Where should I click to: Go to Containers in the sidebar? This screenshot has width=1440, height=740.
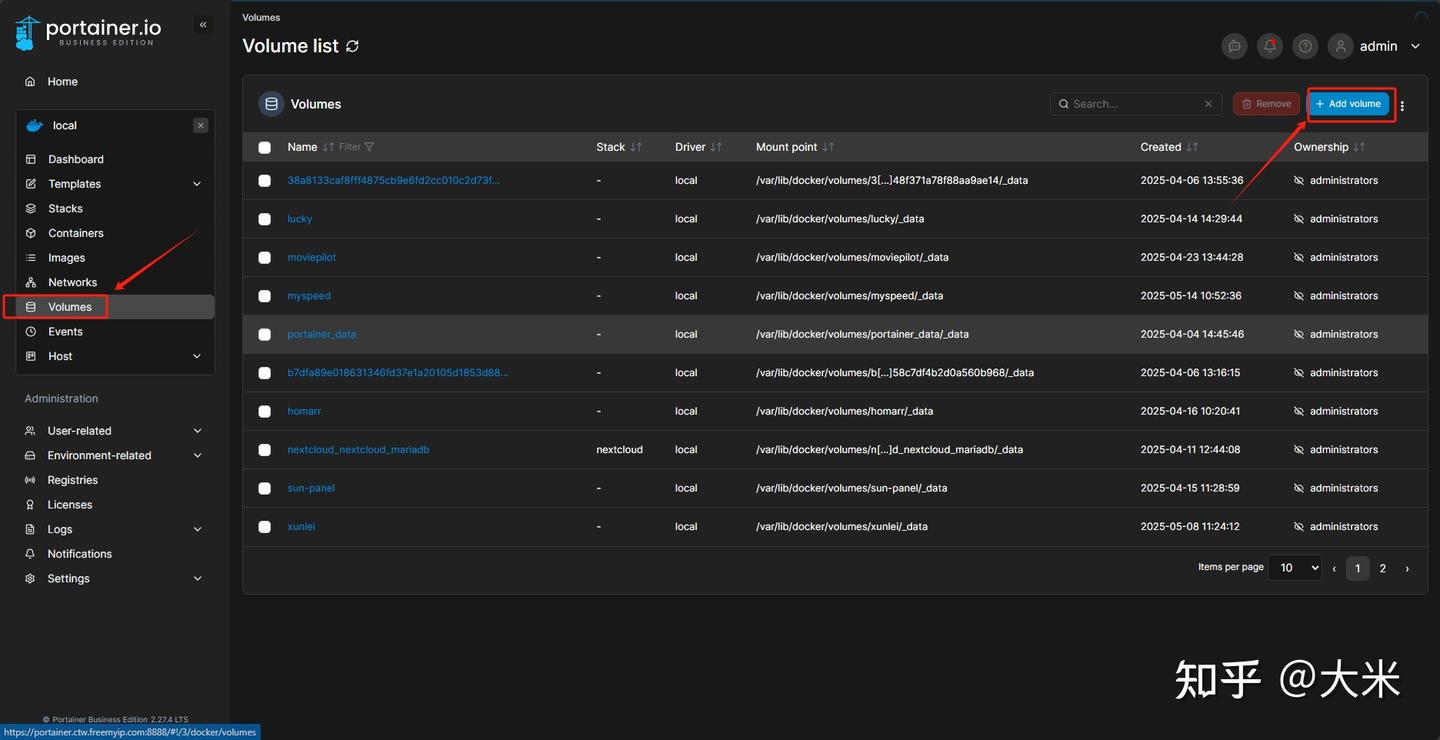(x=76, y=233)
